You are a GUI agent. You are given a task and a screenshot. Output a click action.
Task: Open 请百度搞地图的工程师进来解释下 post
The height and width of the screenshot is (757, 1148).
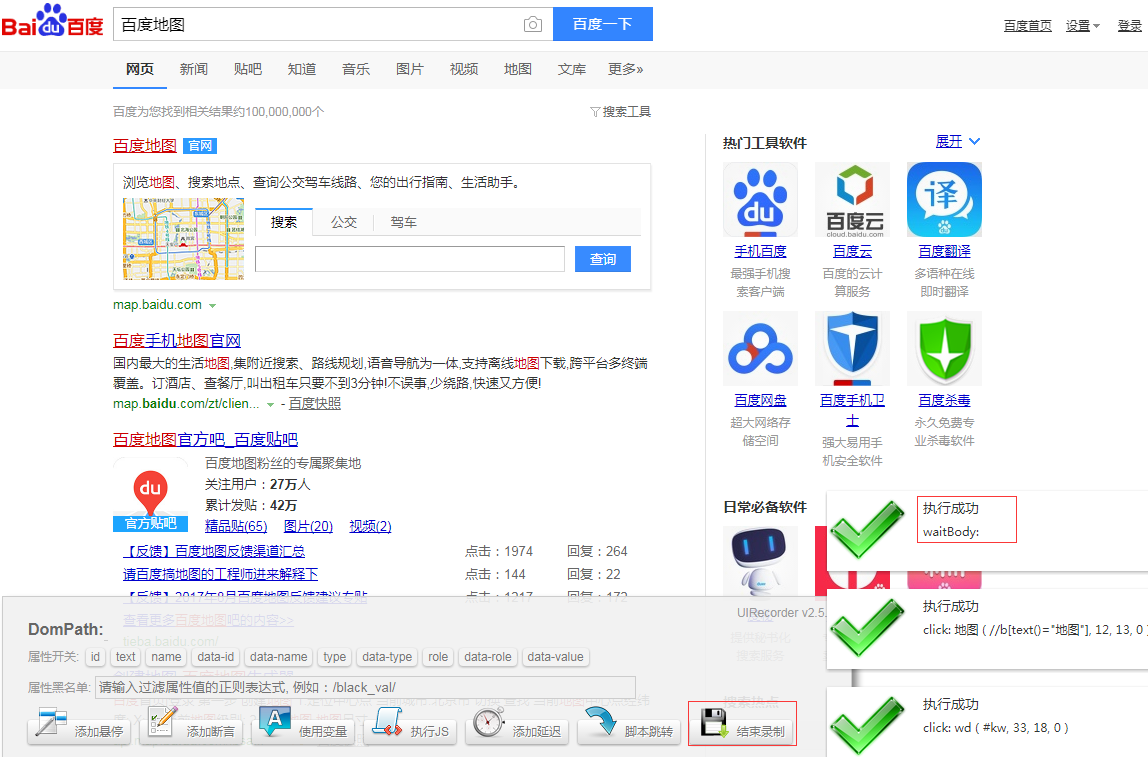(x=220, y=574)
